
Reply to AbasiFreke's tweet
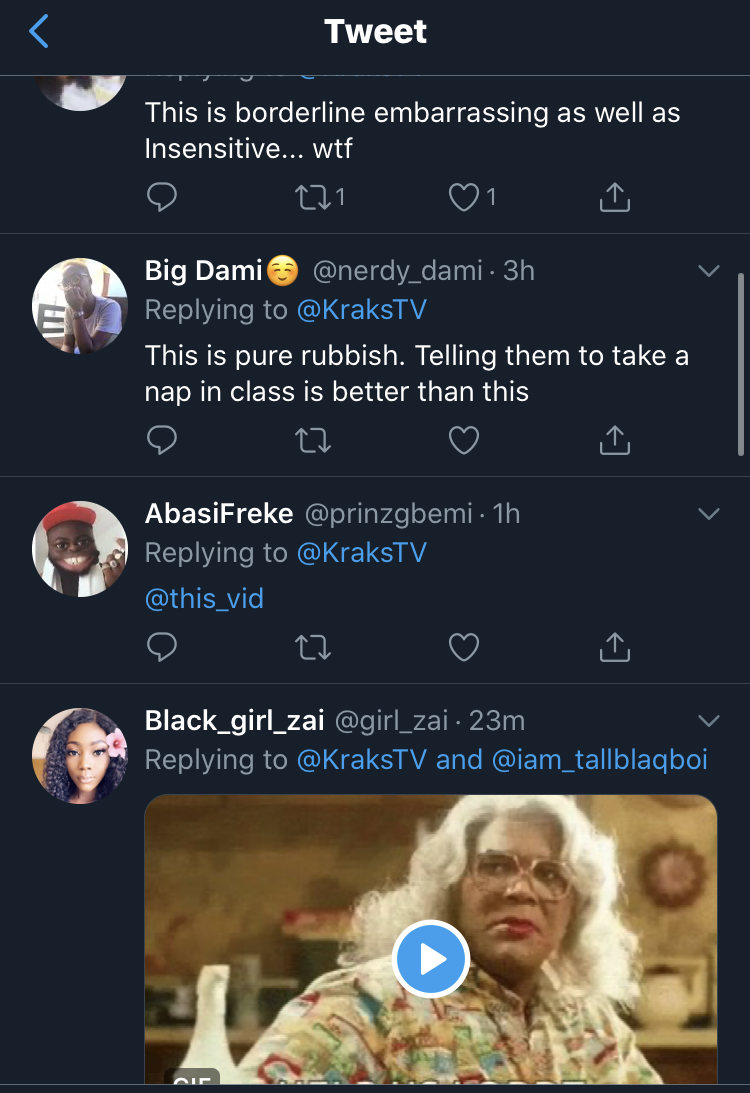coord(161,648)
